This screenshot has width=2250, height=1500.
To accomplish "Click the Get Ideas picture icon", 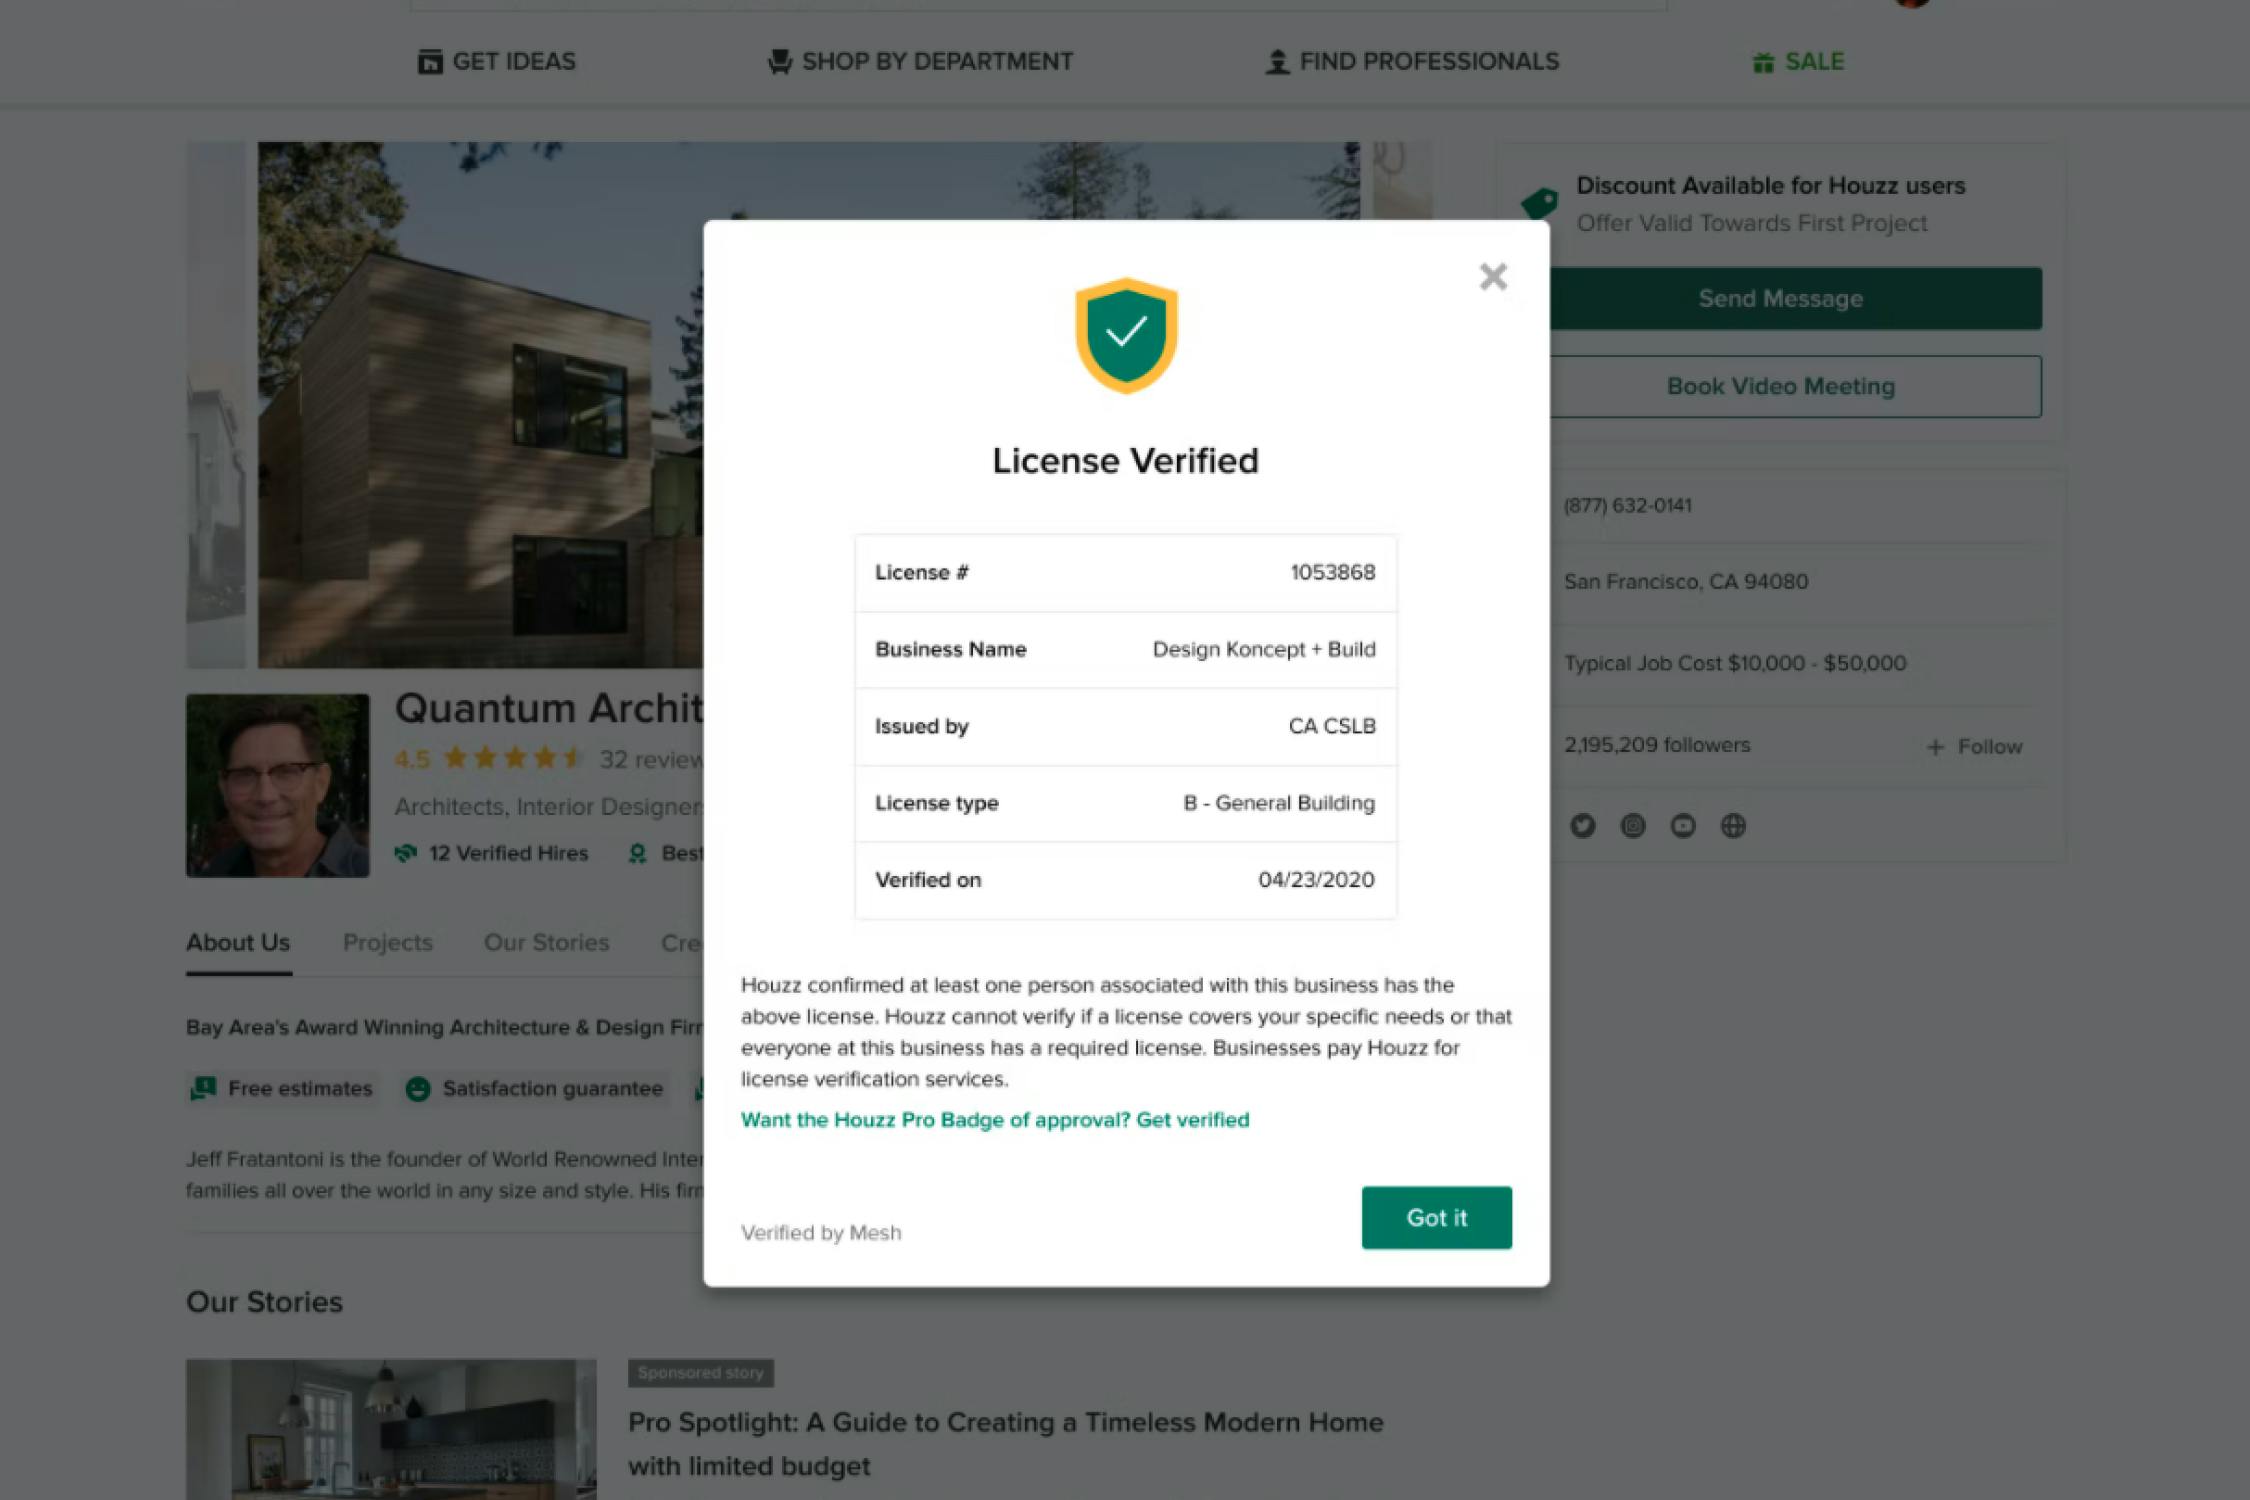I will point(428,61).
